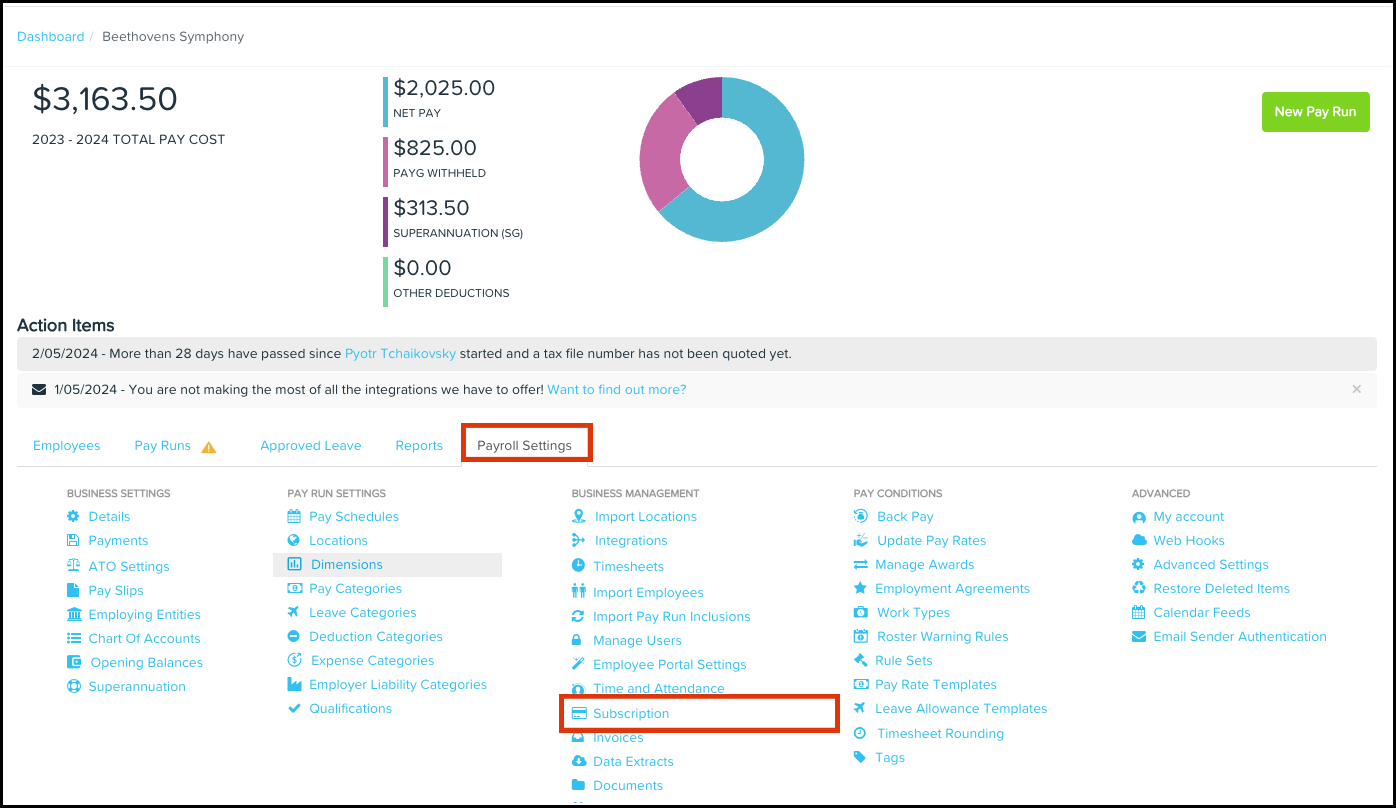The image size is (1396, 808).
Task: Click the padlock icon beside Manage Users
Action: (577, 641)
